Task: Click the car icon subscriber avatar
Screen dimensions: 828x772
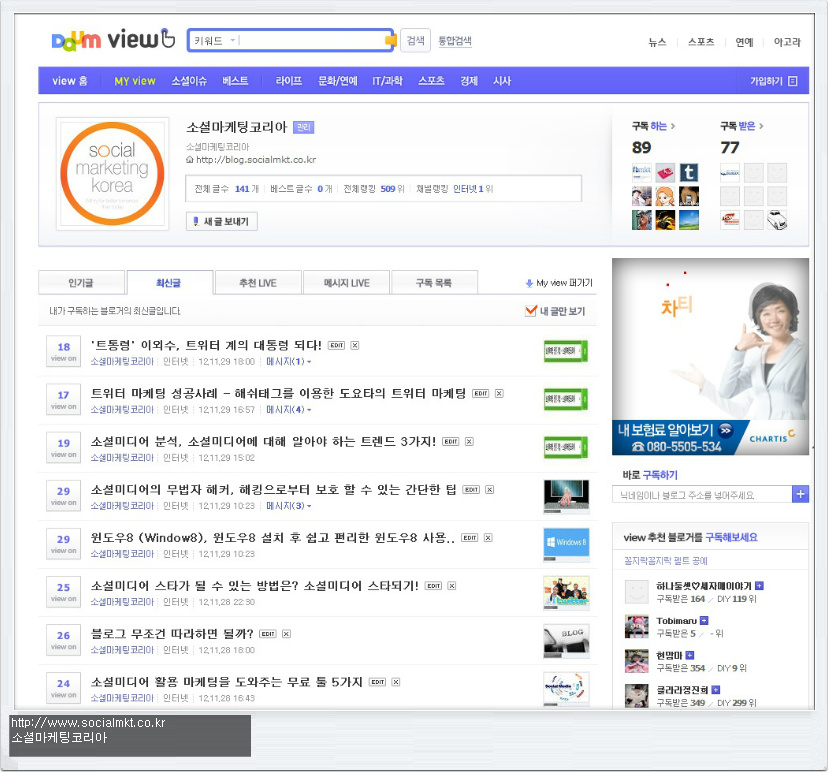Action: pyautogui.click(x=777, y=220)
